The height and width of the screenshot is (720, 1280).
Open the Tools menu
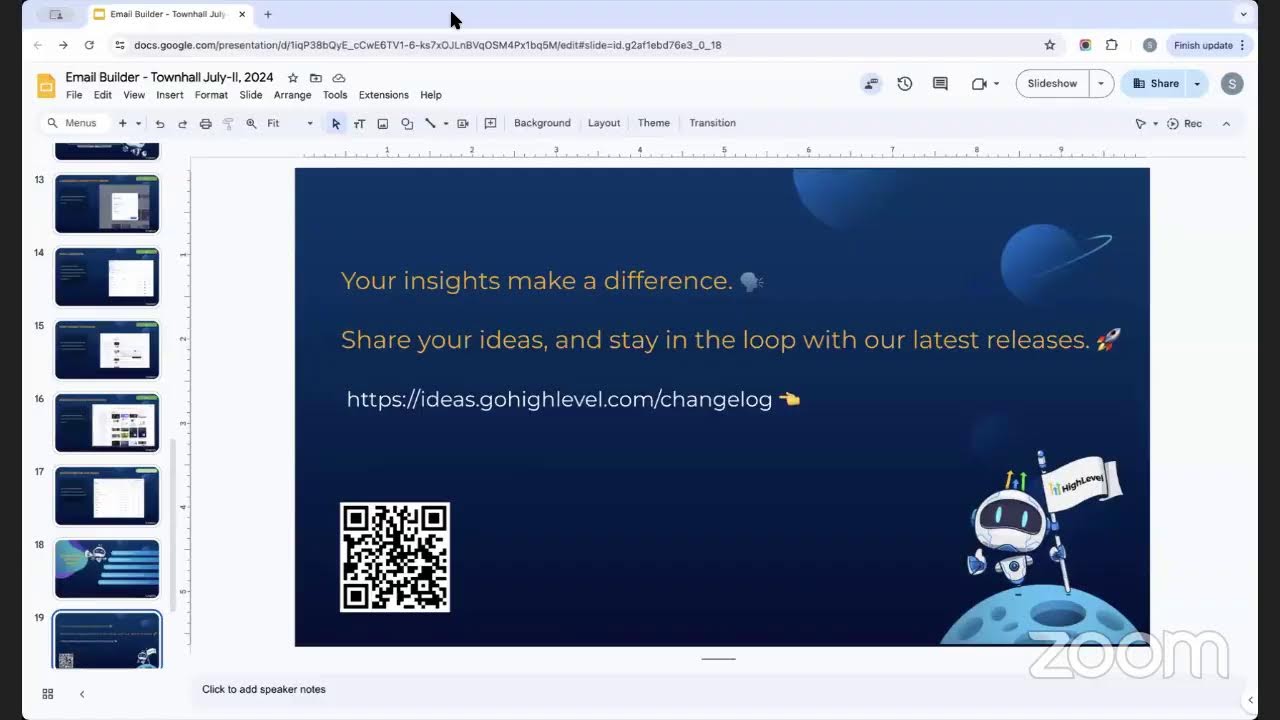pyautogui.click(x=335, y=95)
